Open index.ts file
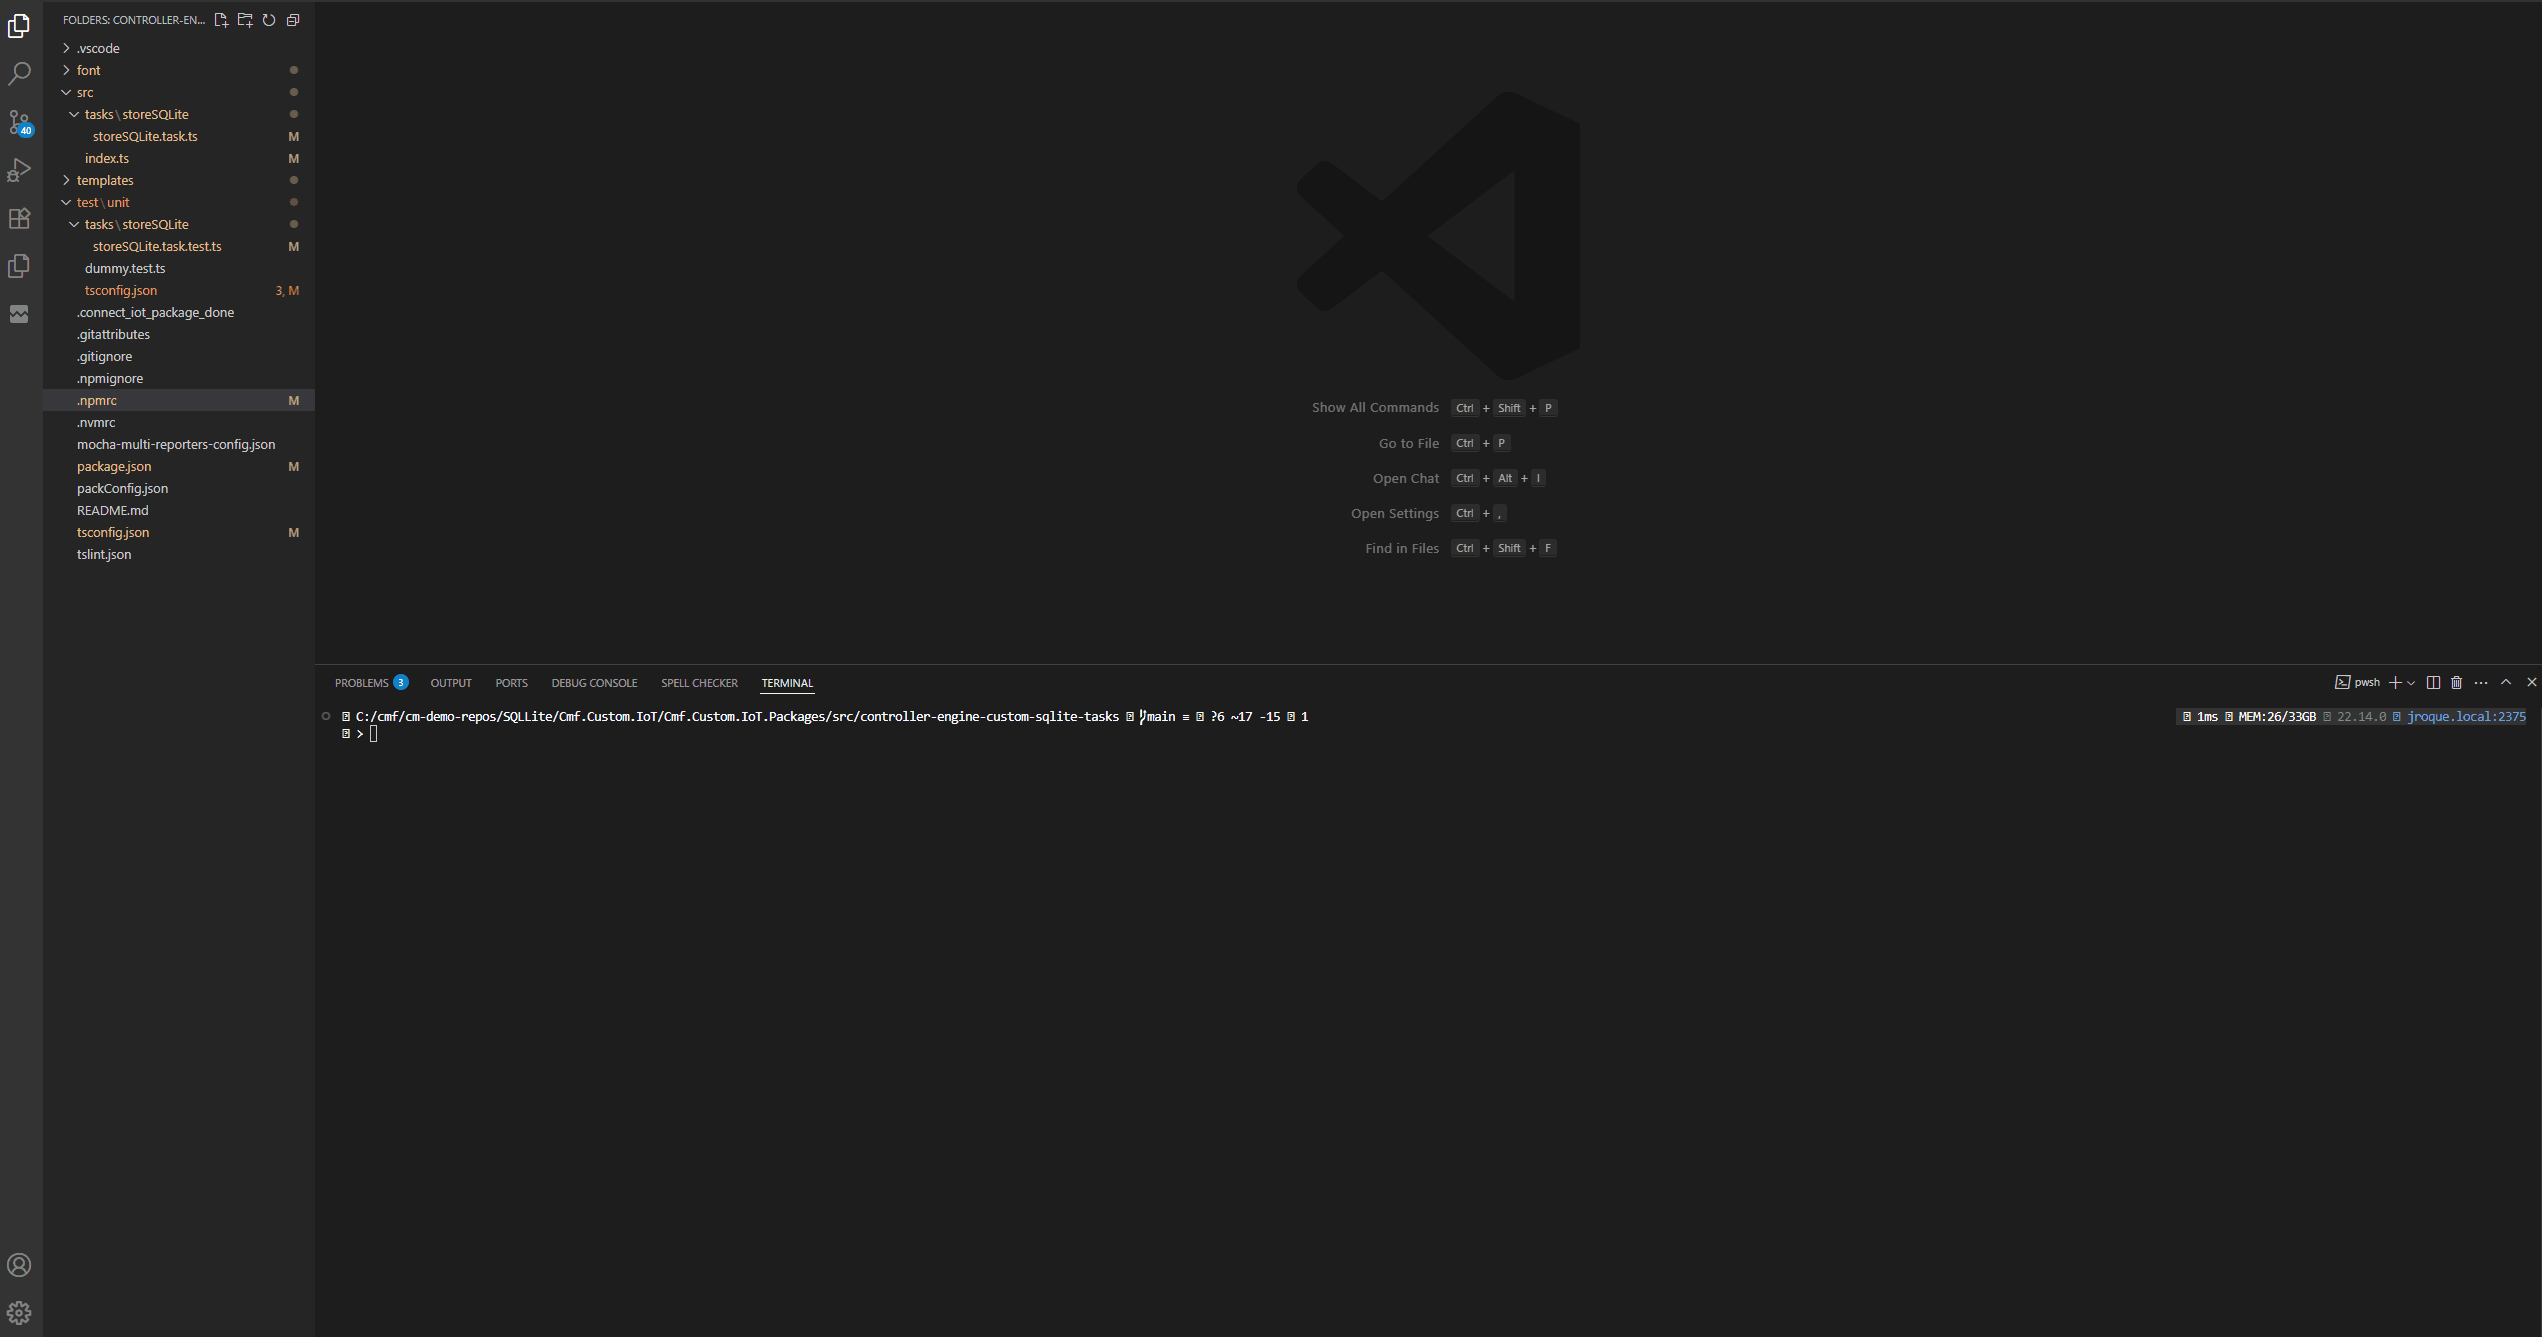Viewport: 2542px width, 1337px height. pos(179,158)
